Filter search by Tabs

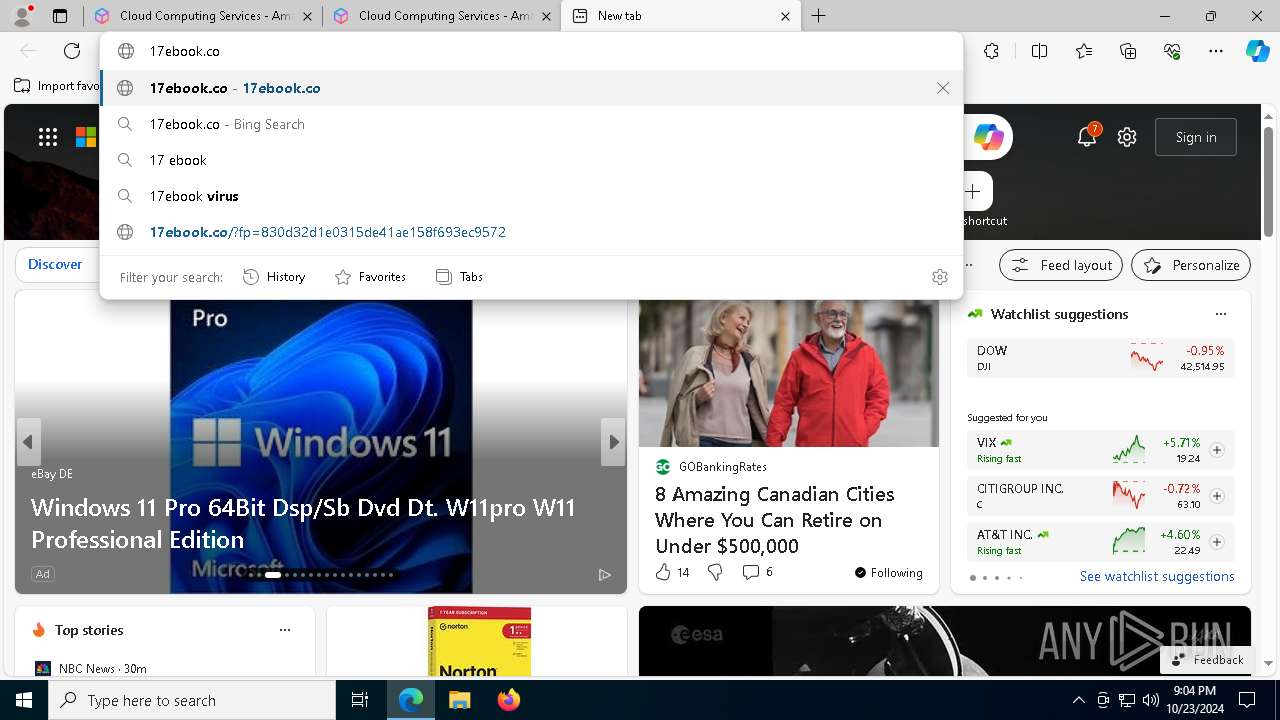point(459,277)
